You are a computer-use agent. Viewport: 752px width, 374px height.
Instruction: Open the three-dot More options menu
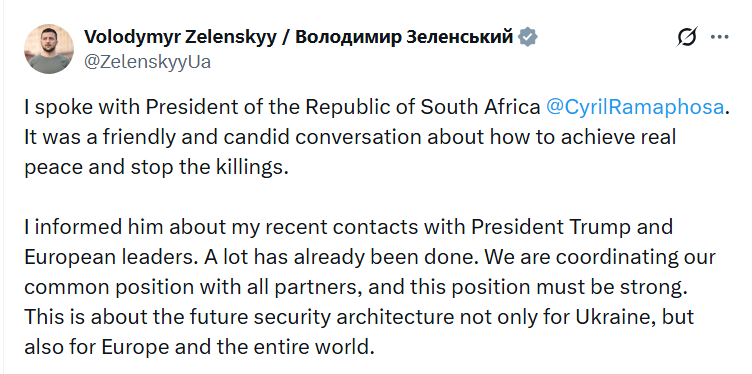pos(719,37)
